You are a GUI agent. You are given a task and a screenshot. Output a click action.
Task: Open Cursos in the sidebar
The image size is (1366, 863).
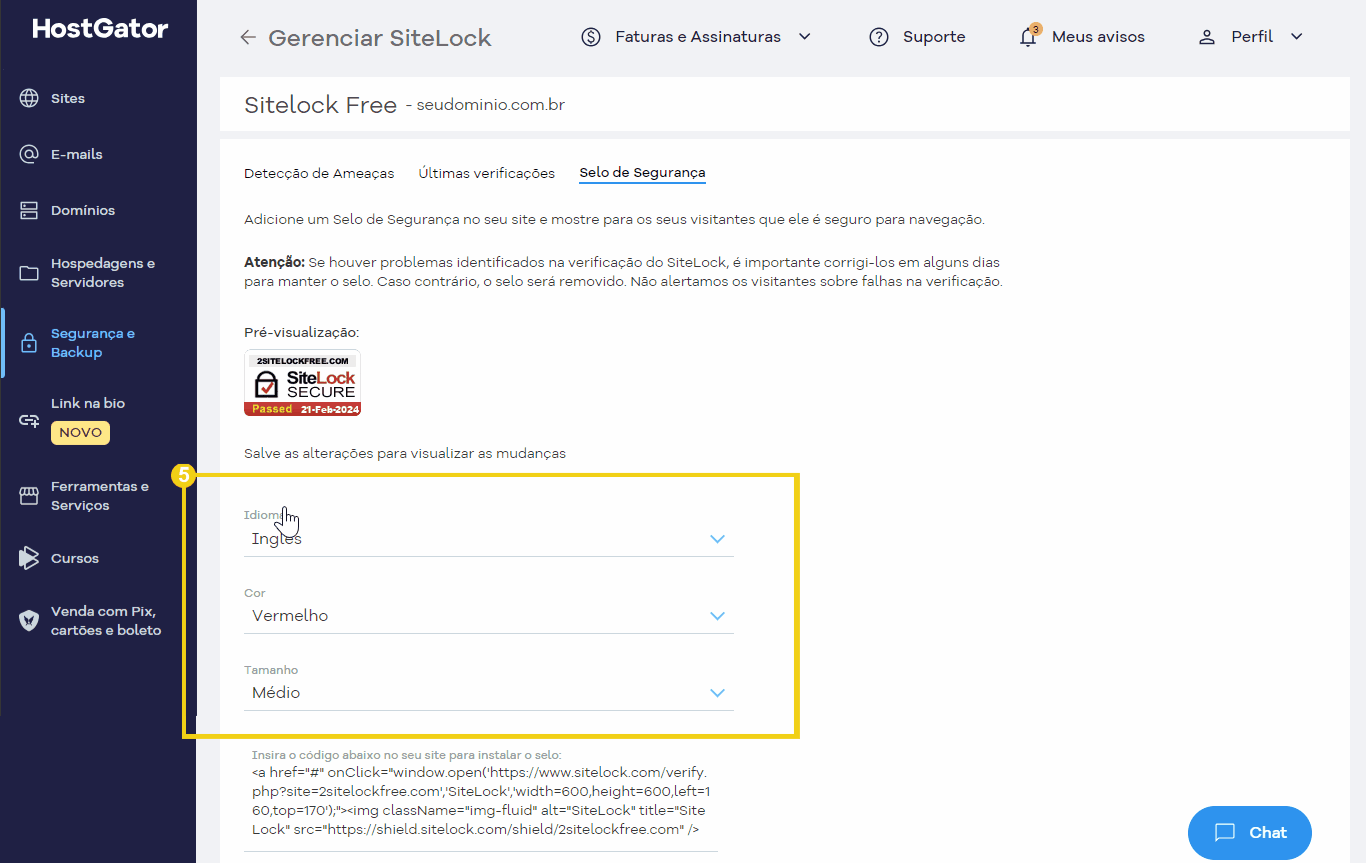click(x=75, y=558)
